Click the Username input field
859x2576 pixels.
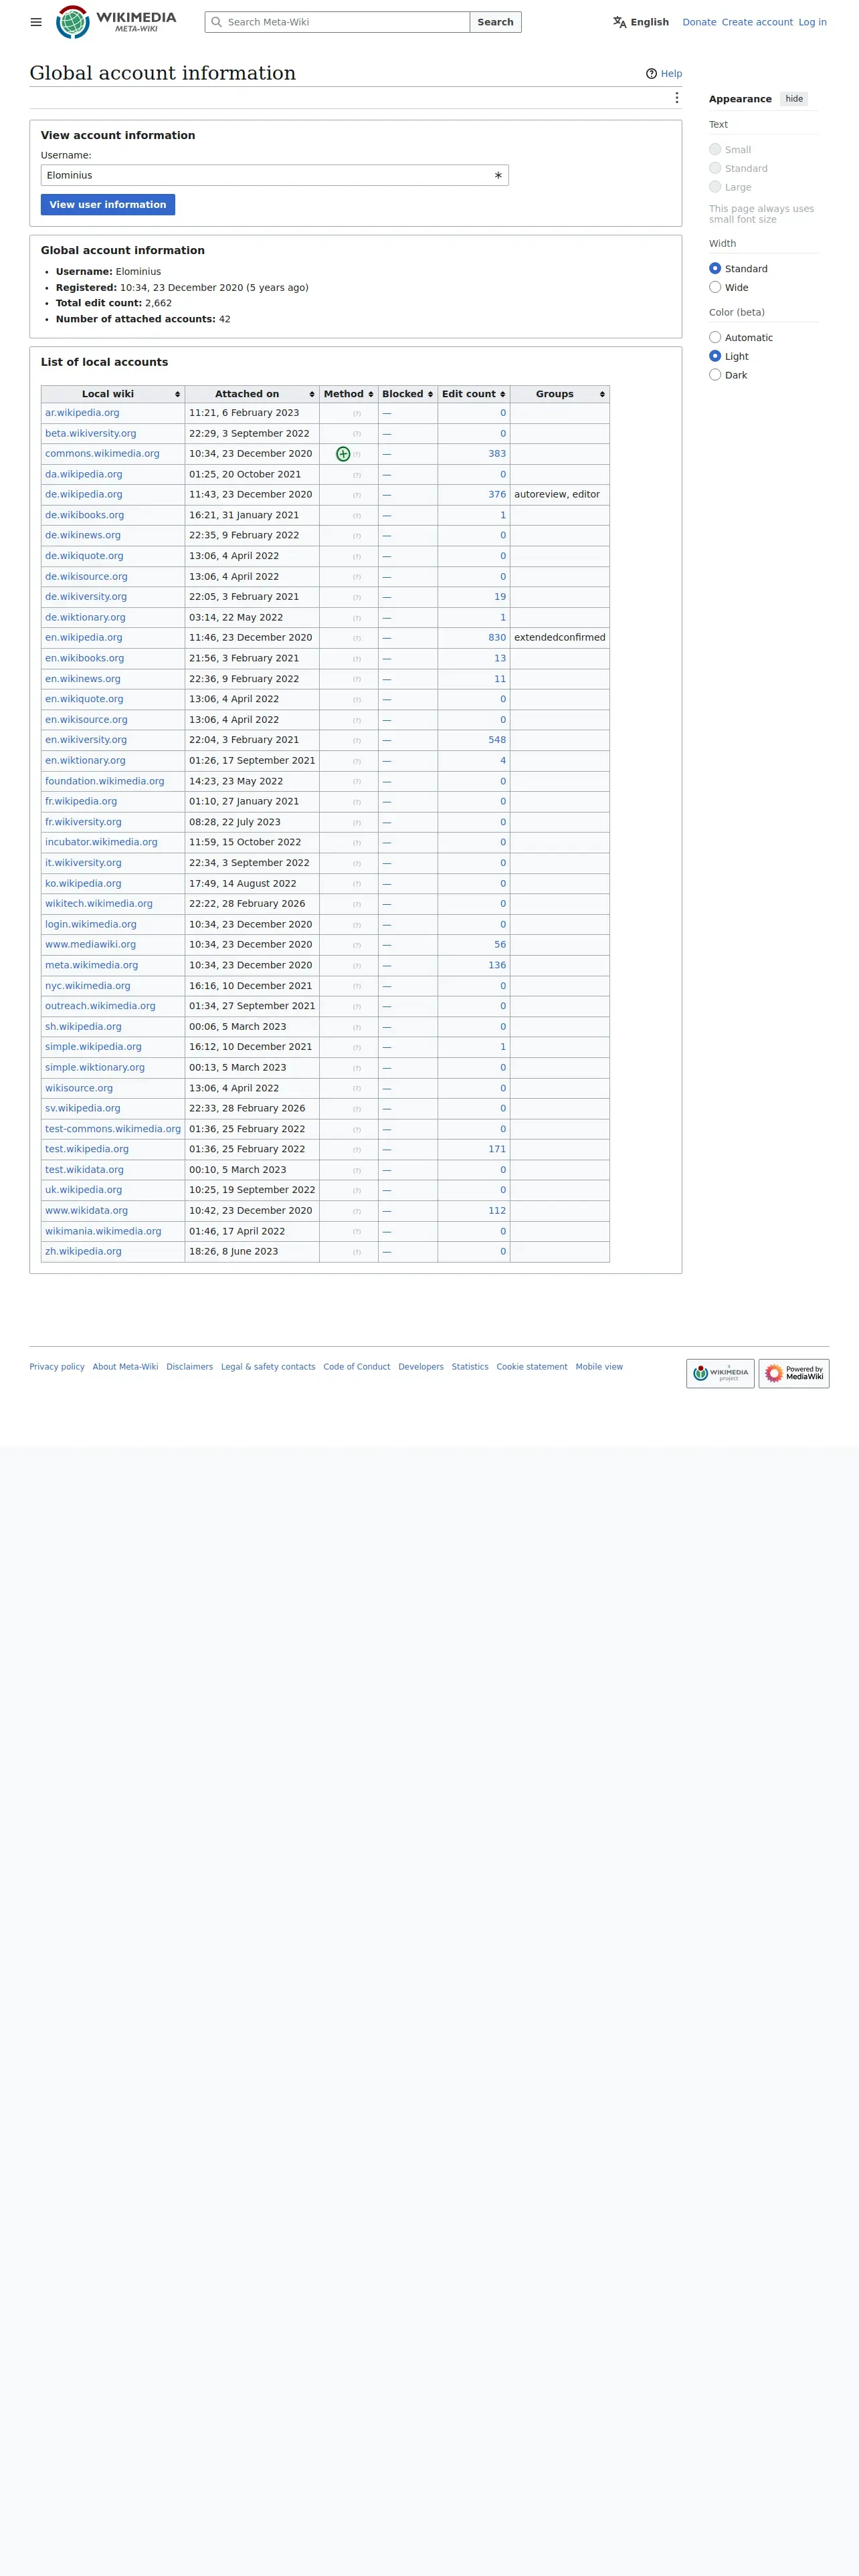coord(275,175)
